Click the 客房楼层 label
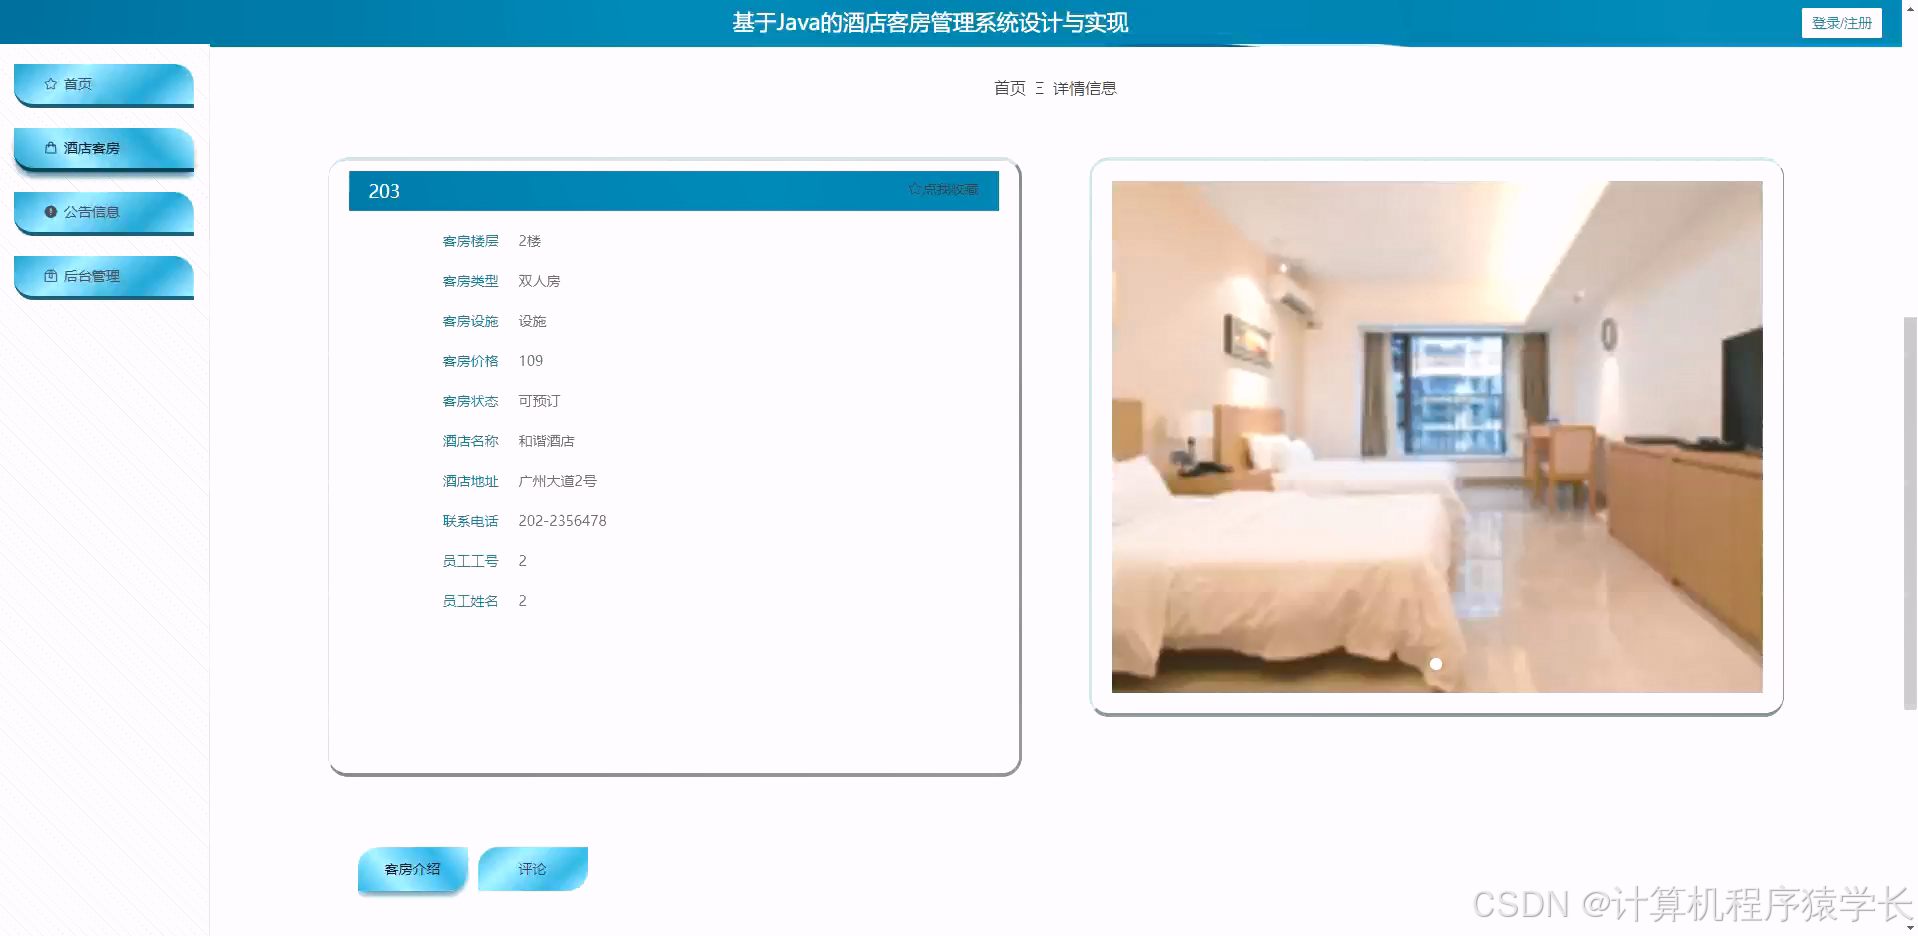1918x936 pixels. point(470,241)
